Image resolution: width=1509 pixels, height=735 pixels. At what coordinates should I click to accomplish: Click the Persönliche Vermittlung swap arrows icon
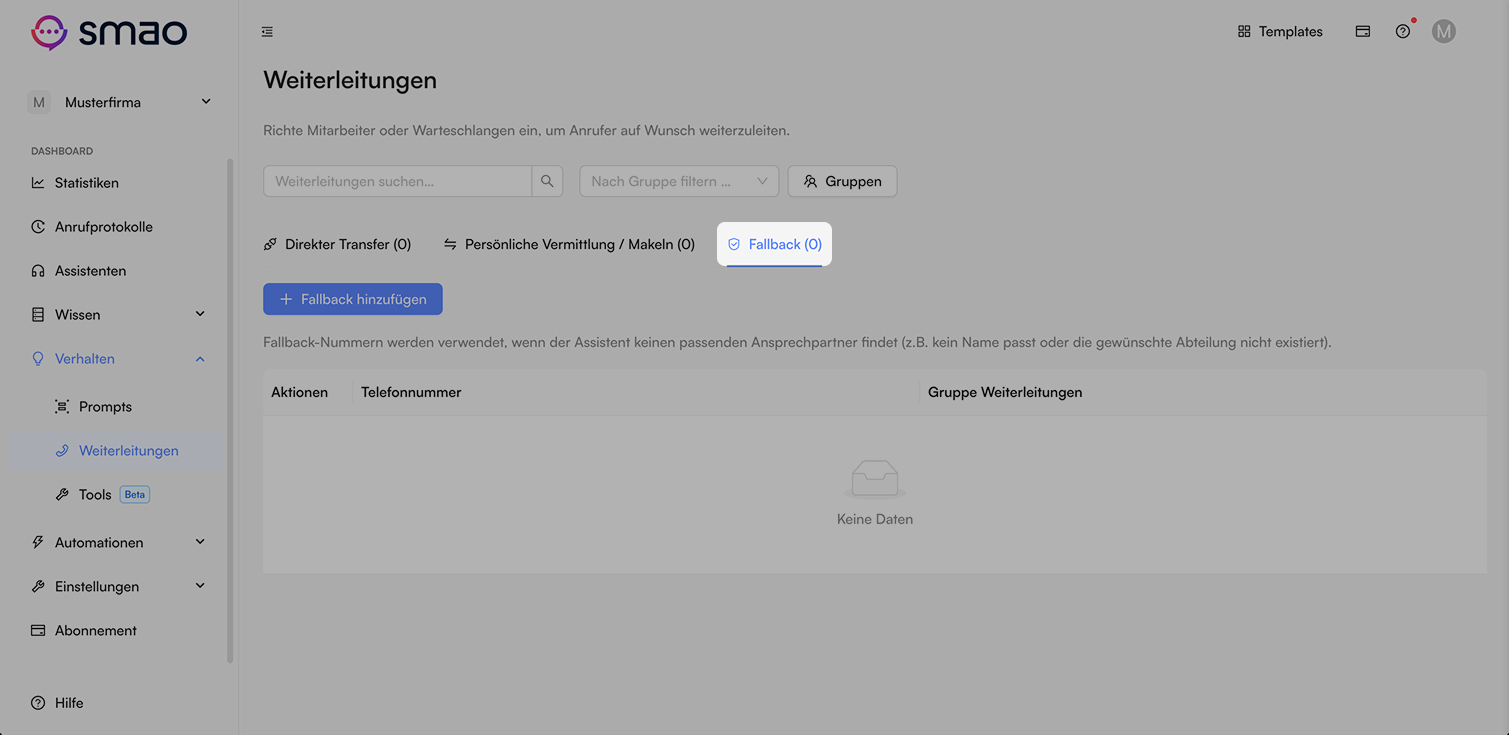point(450,244)
